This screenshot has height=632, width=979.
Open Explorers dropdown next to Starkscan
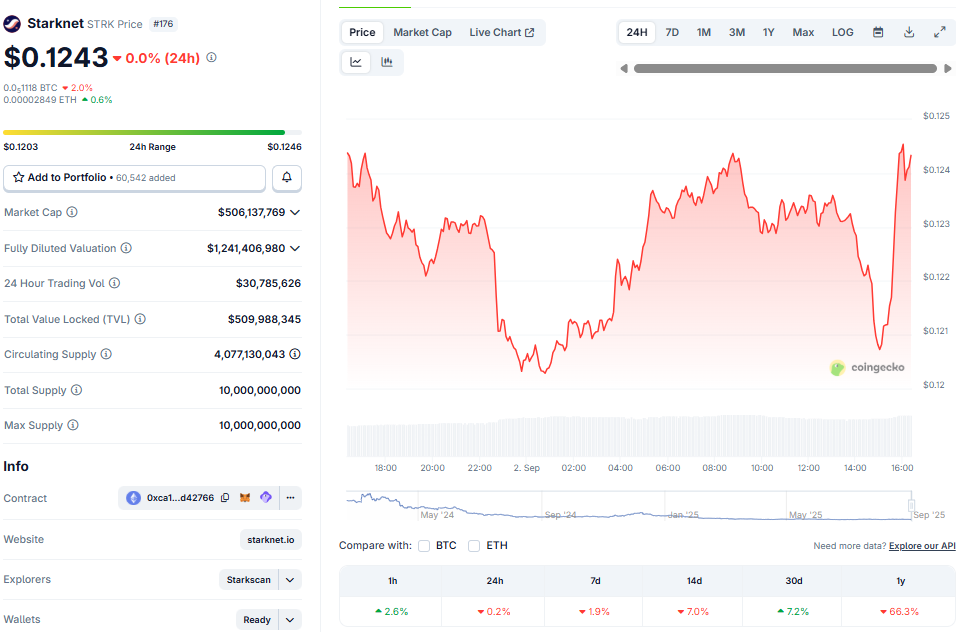click(x=290, y=580)
